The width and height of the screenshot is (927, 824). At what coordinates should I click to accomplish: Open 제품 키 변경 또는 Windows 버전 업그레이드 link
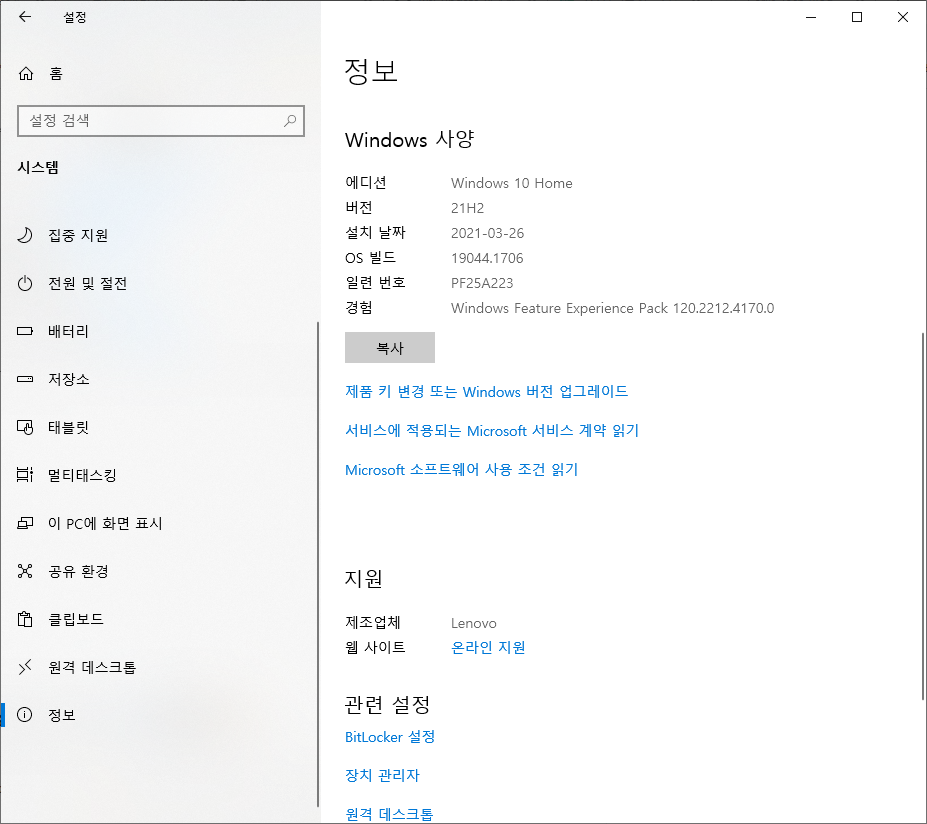tap(486, 391)
